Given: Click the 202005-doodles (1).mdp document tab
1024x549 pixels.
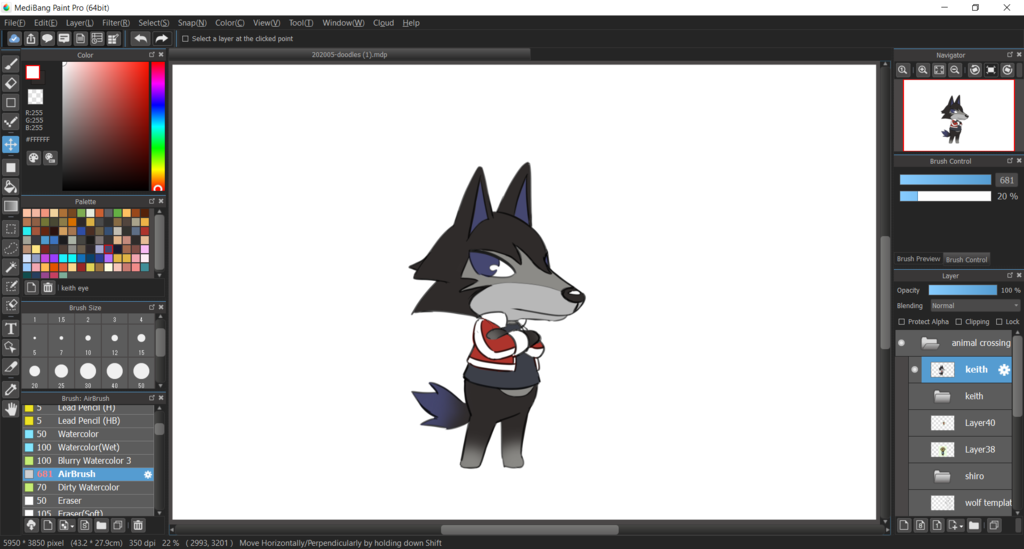Looking at the screenshot, I should click(x=349, y=55).
